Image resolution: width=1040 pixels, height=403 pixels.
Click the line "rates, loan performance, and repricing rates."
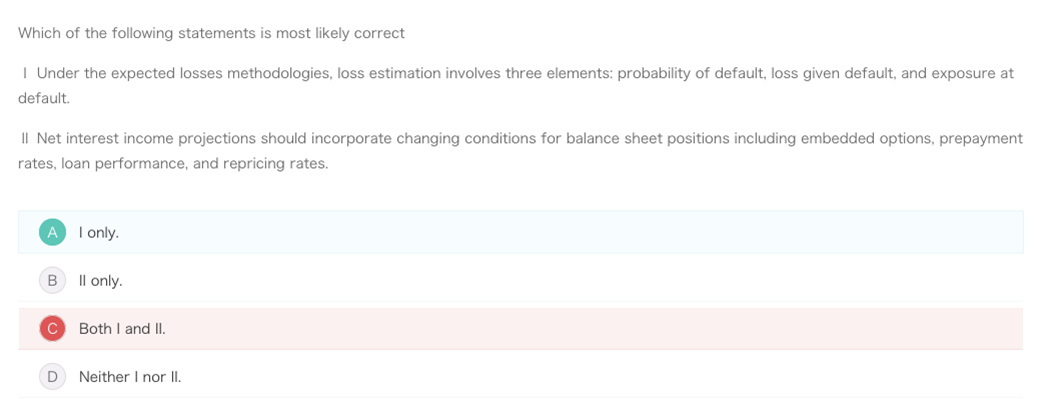[173, 164]
